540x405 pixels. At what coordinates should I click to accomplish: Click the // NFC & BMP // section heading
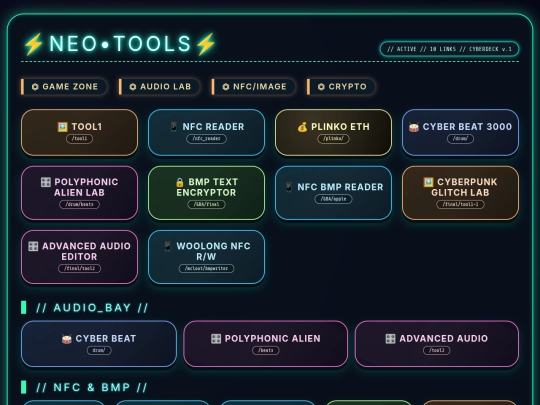click(92, 387)
